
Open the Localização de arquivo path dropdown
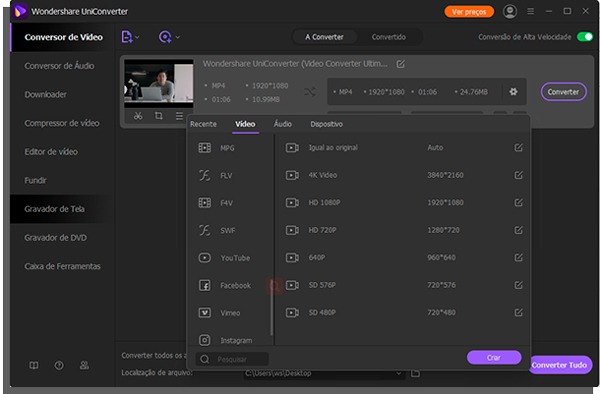pos(399,373)
